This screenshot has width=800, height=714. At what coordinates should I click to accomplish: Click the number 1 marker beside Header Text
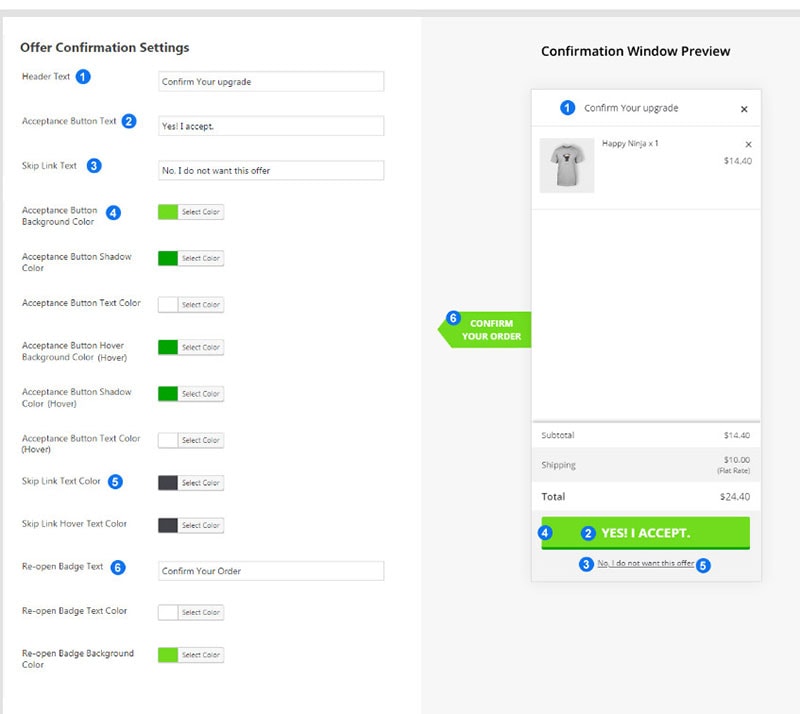pos(83,76)
